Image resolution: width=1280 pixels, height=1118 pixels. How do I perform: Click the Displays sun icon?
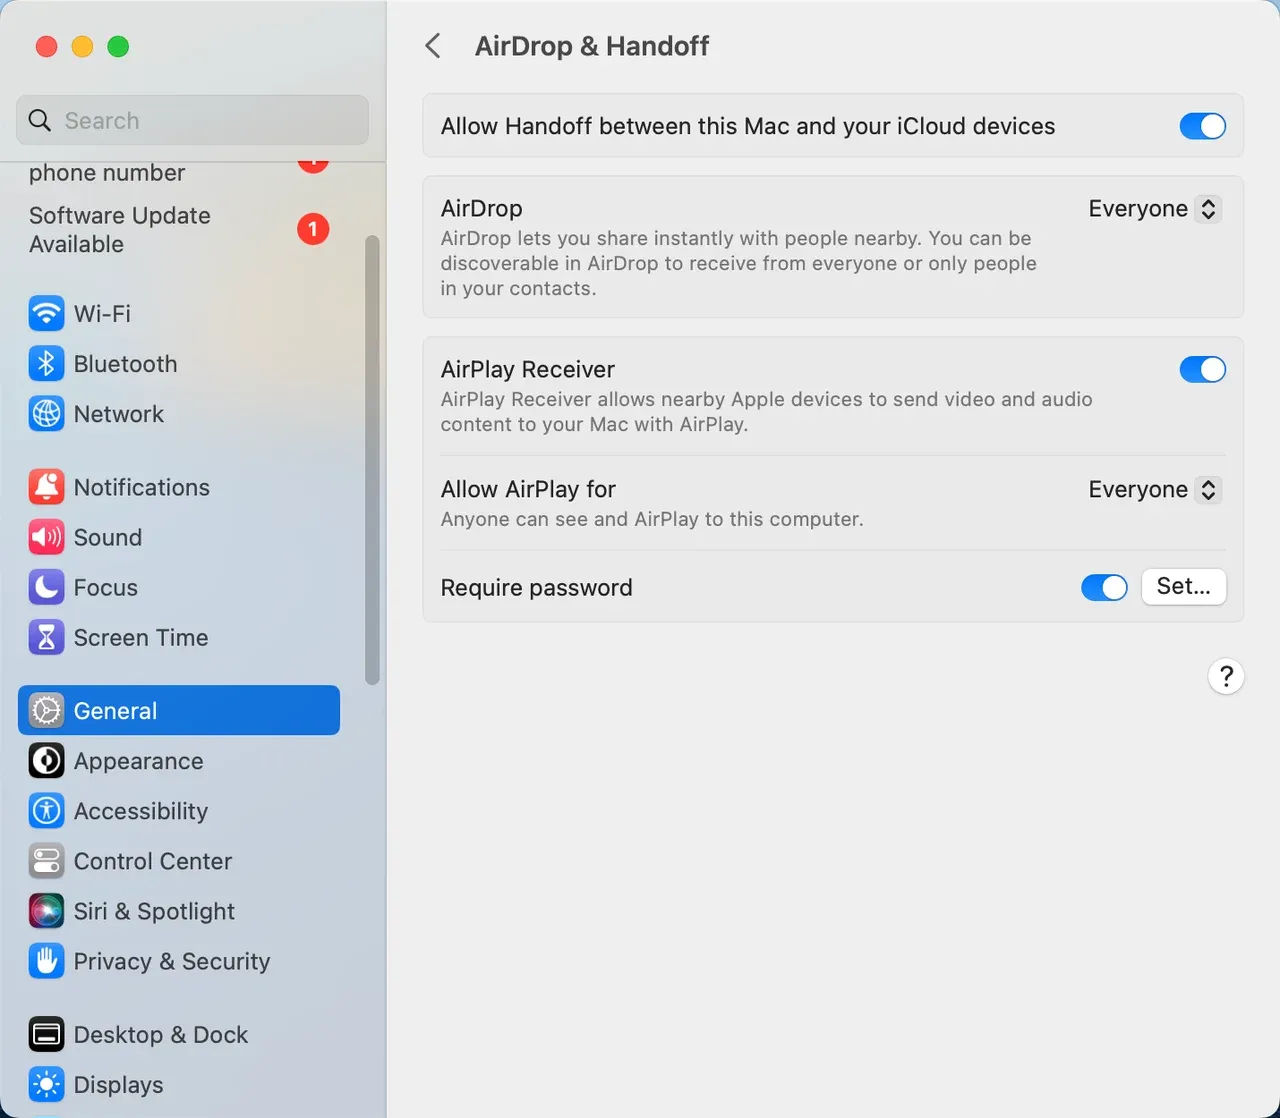pyautogui.click(x=46, y=1085)
